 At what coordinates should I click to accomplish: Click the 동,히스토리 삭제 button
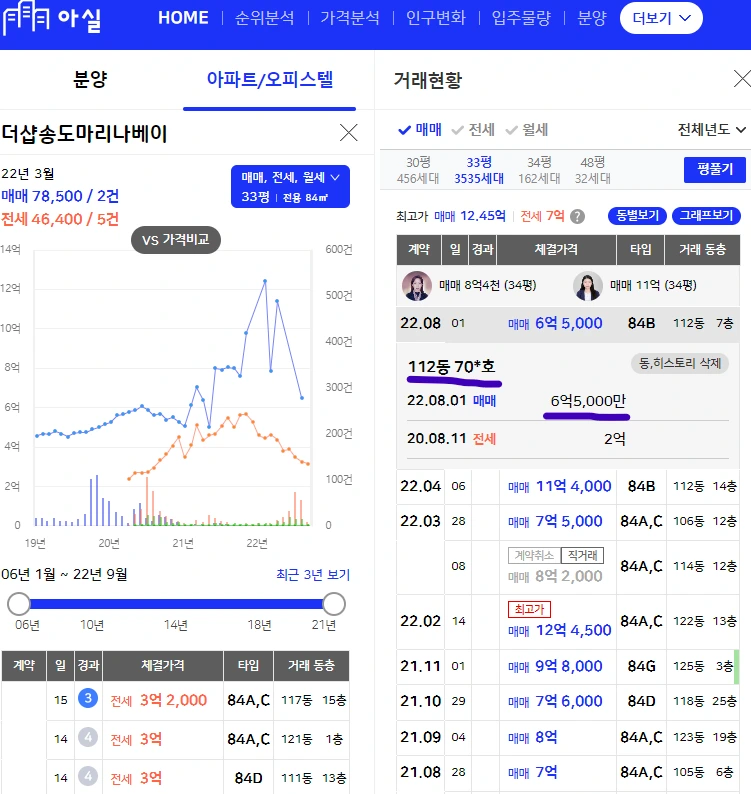coord(680,363)
